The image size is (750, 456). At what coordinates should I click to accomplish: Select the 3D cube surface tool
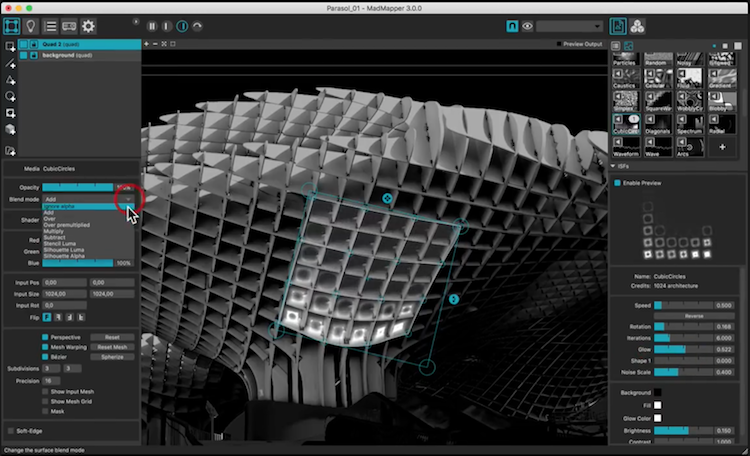point(10,130)
